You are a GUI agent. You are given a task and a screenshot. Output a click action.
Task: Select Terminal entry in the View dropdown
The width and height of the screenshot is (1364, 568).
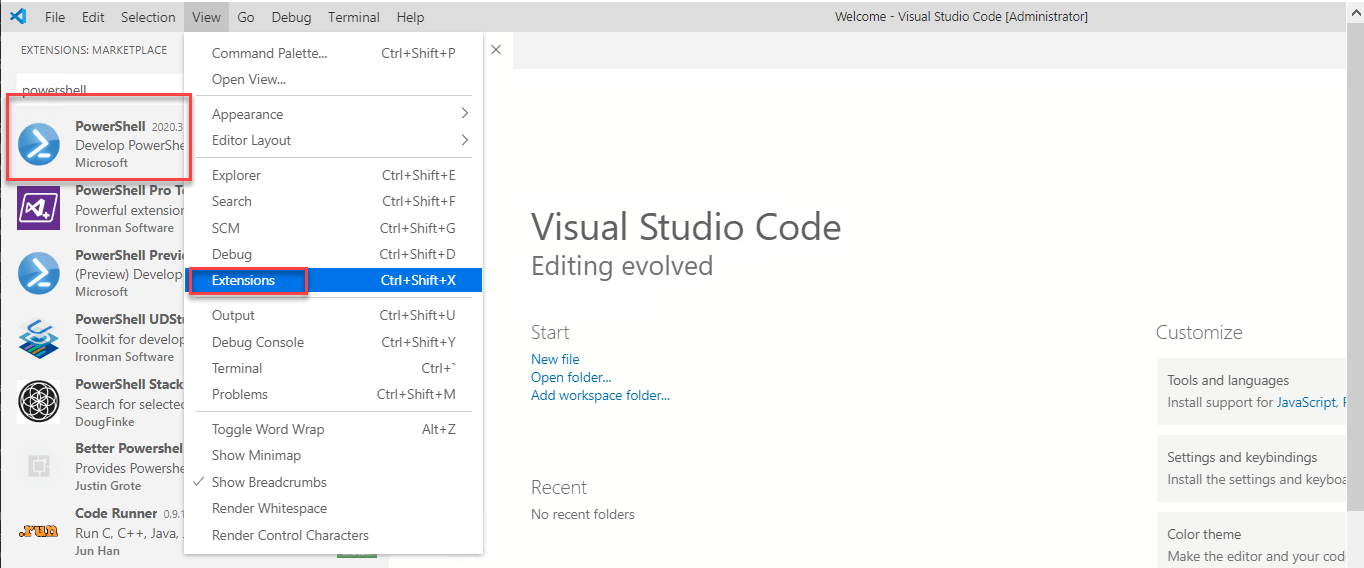333,368
